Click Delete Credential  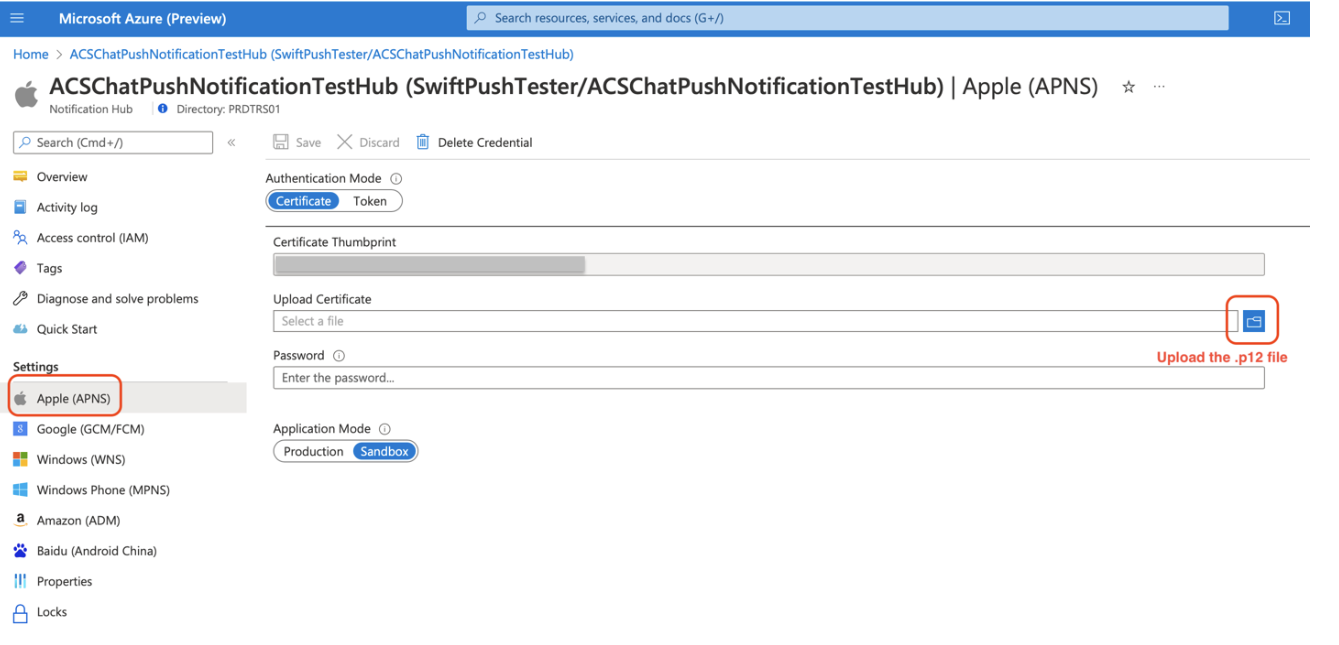pyautogui.click(x=483, y=142)
